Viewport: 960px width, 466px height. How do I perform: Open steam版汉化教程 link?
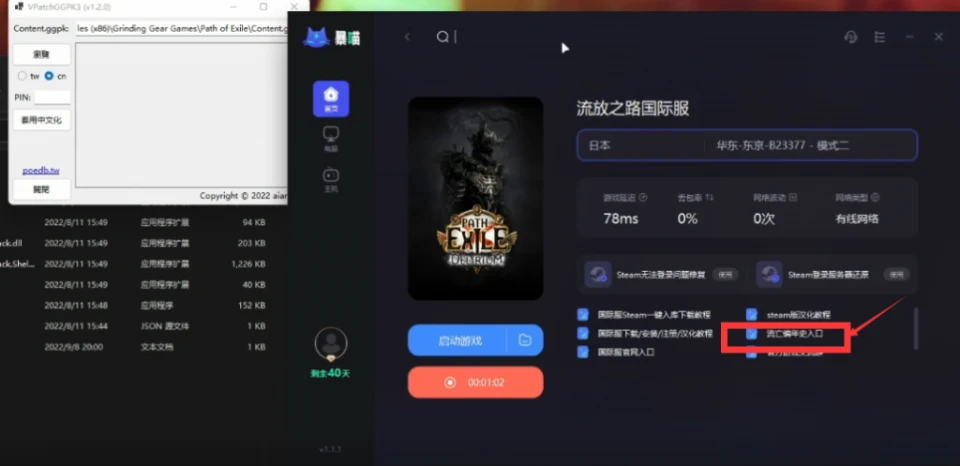pos(798,315)
